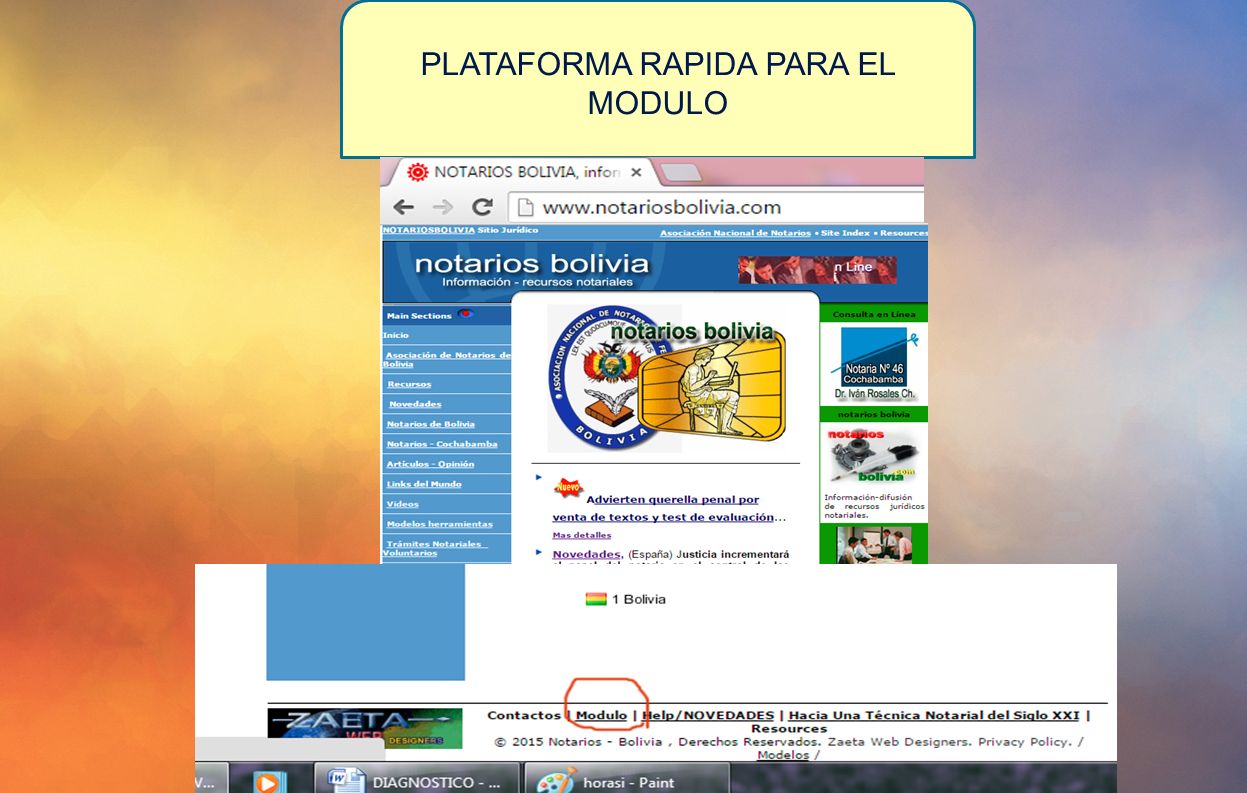1247x793 pixels.
Task: Open Contactos in the footer
Action: 524,715
